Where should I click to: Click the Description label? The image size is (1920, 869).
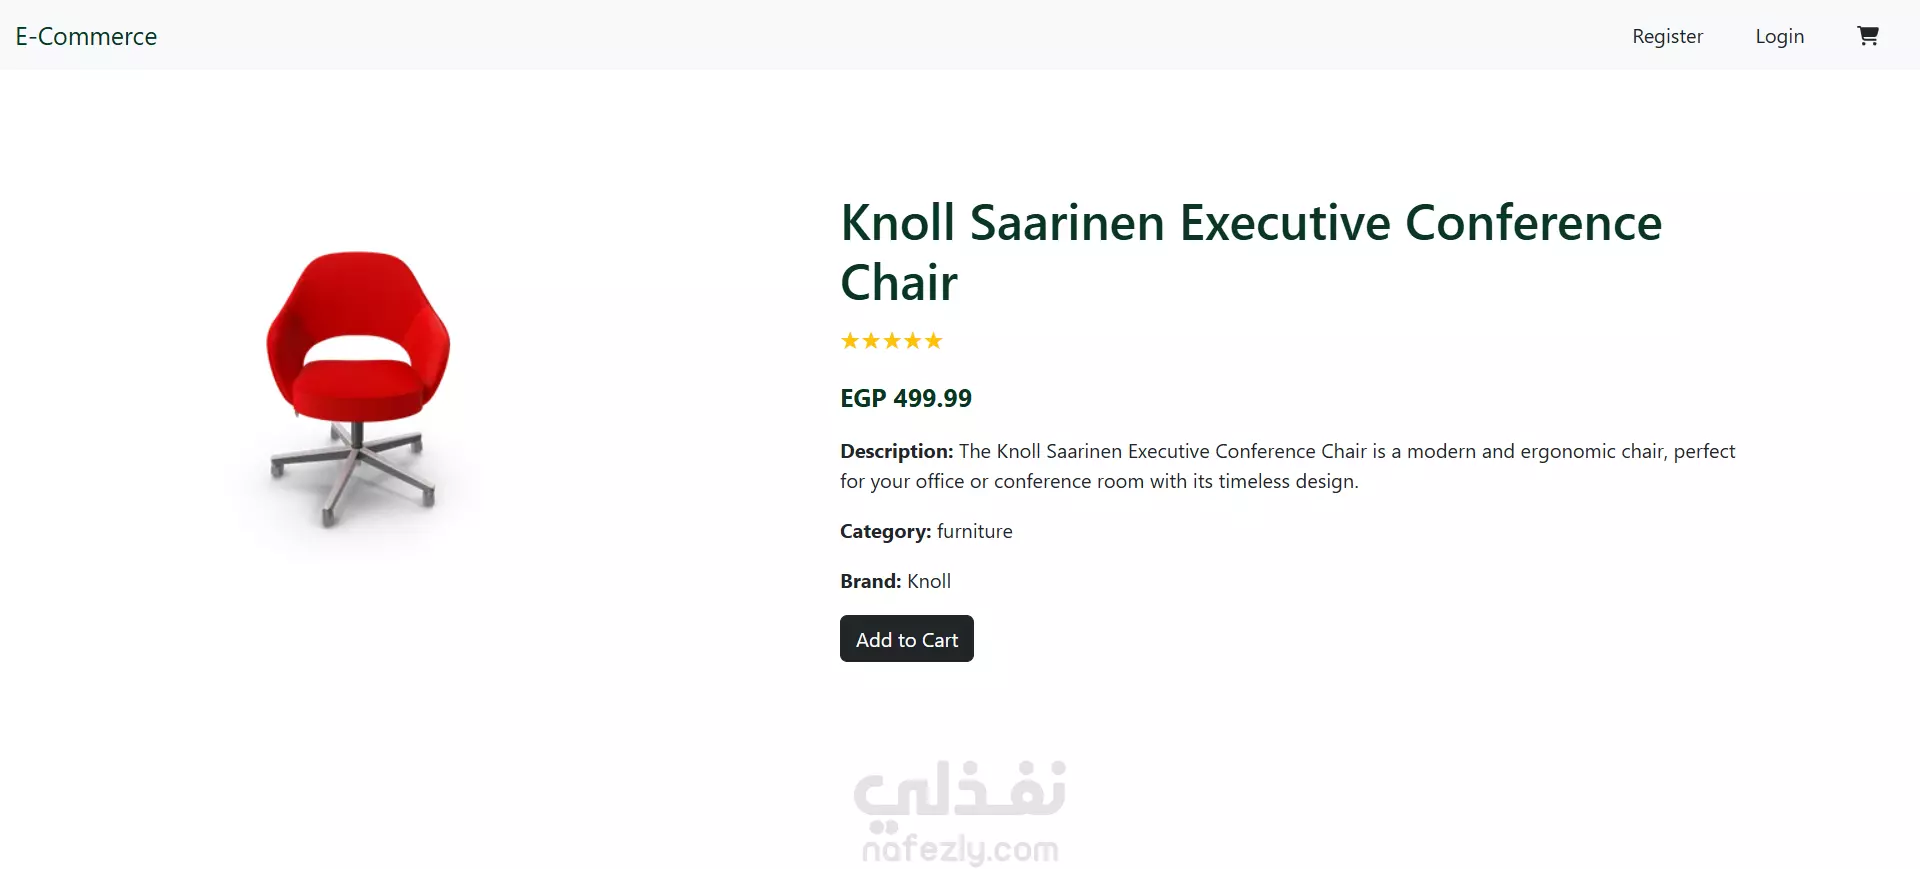pyautogui.click(x=897, y=451)
